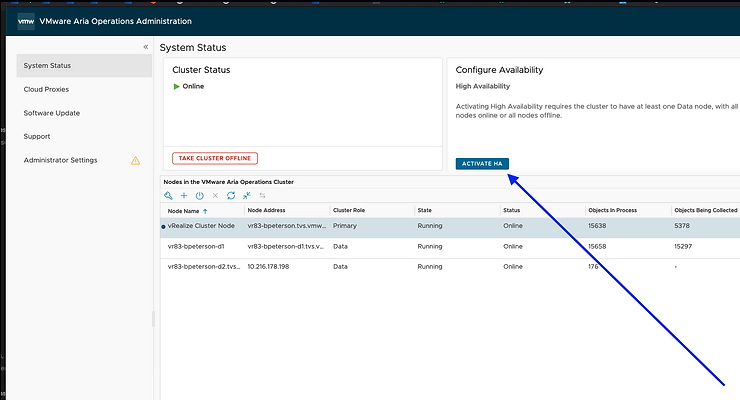
Task: Click the inward-arrows icon in the nodes toolbar
Action: [x=246, y=195]
